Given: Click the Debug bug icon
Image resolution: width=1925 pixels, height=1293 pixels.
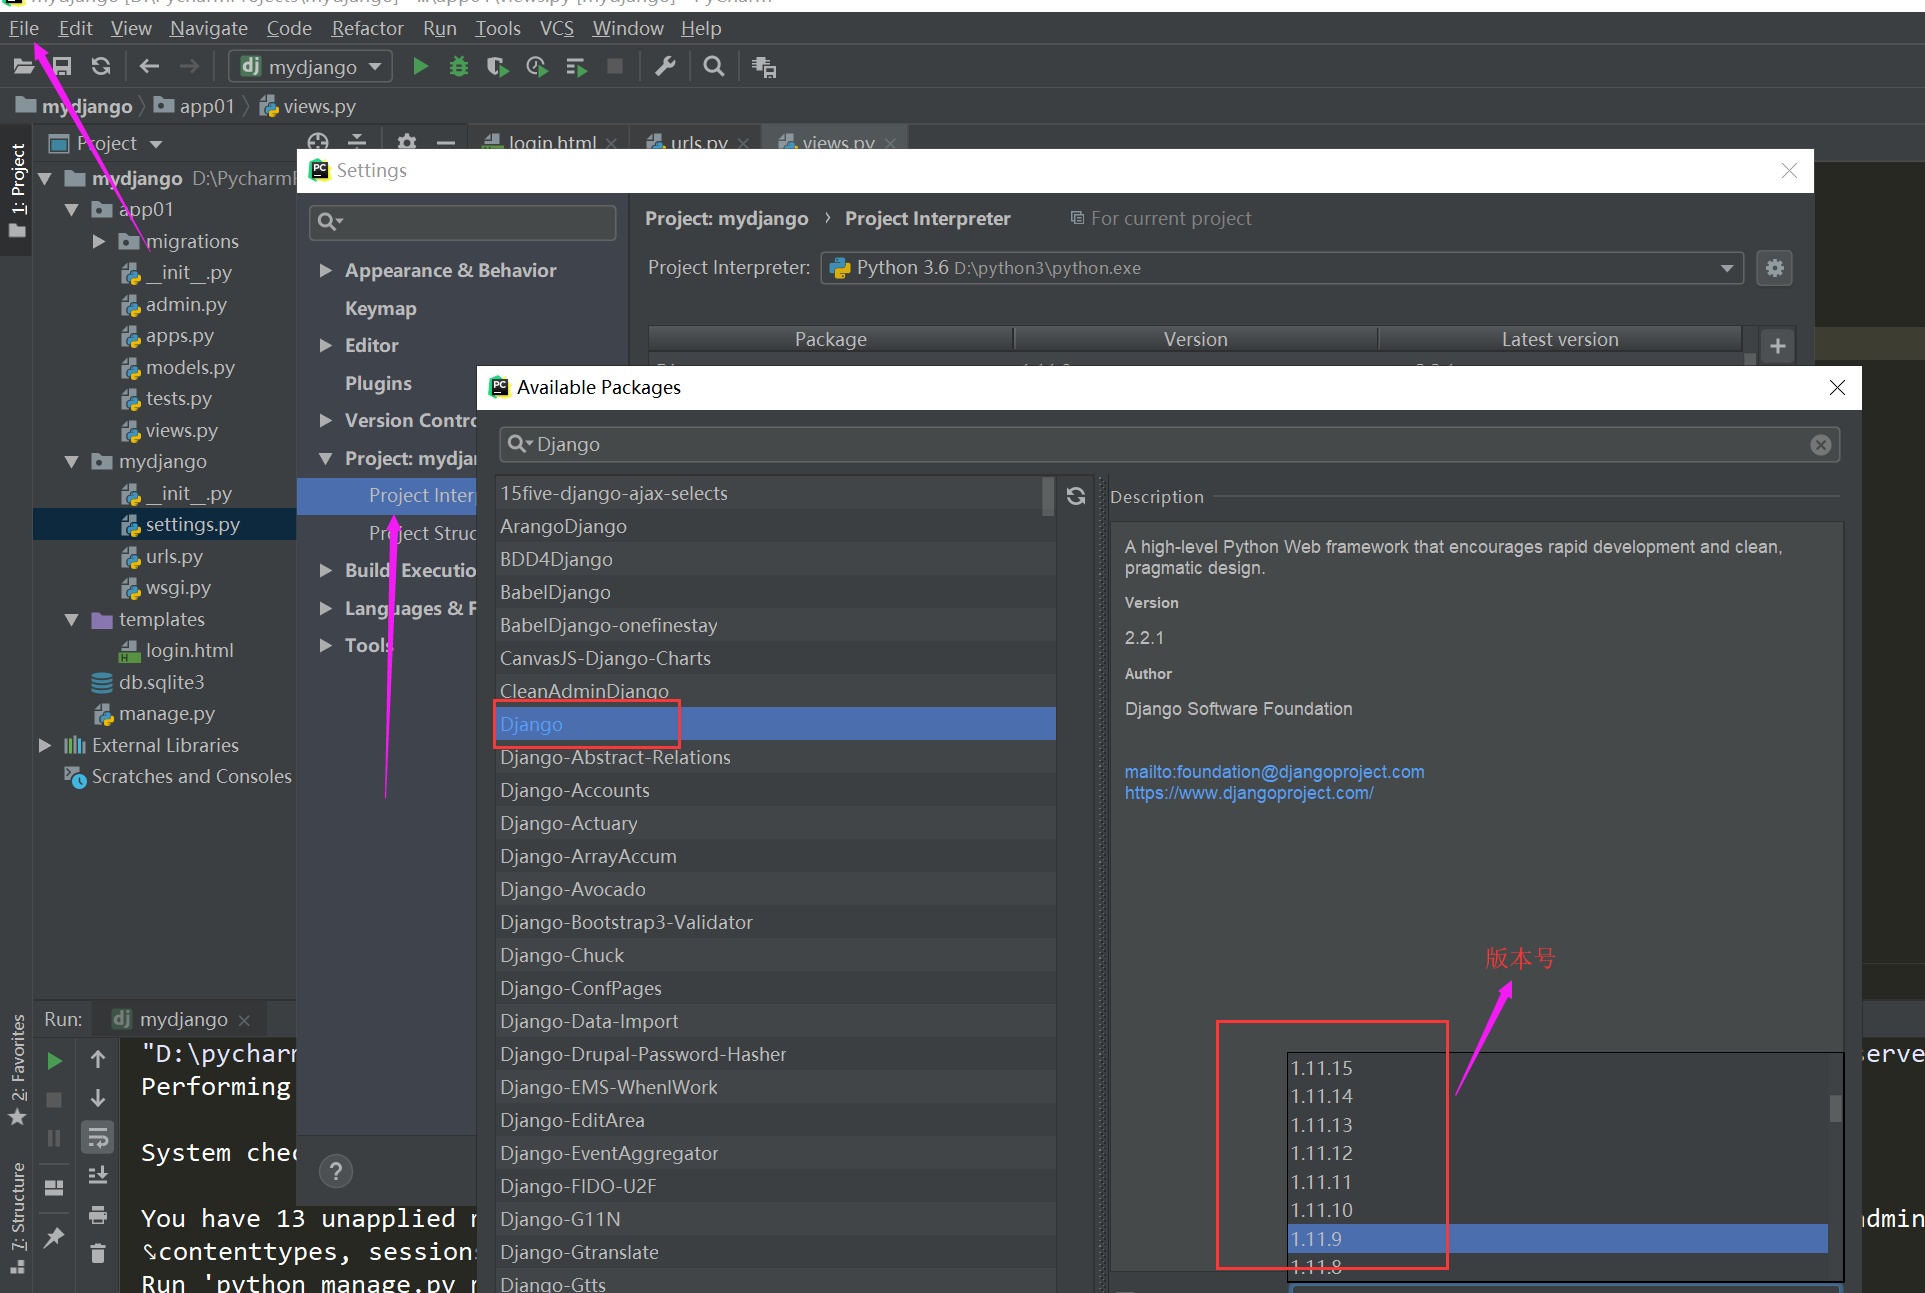Looking at the screenshot, I should (x=459, y=67).
